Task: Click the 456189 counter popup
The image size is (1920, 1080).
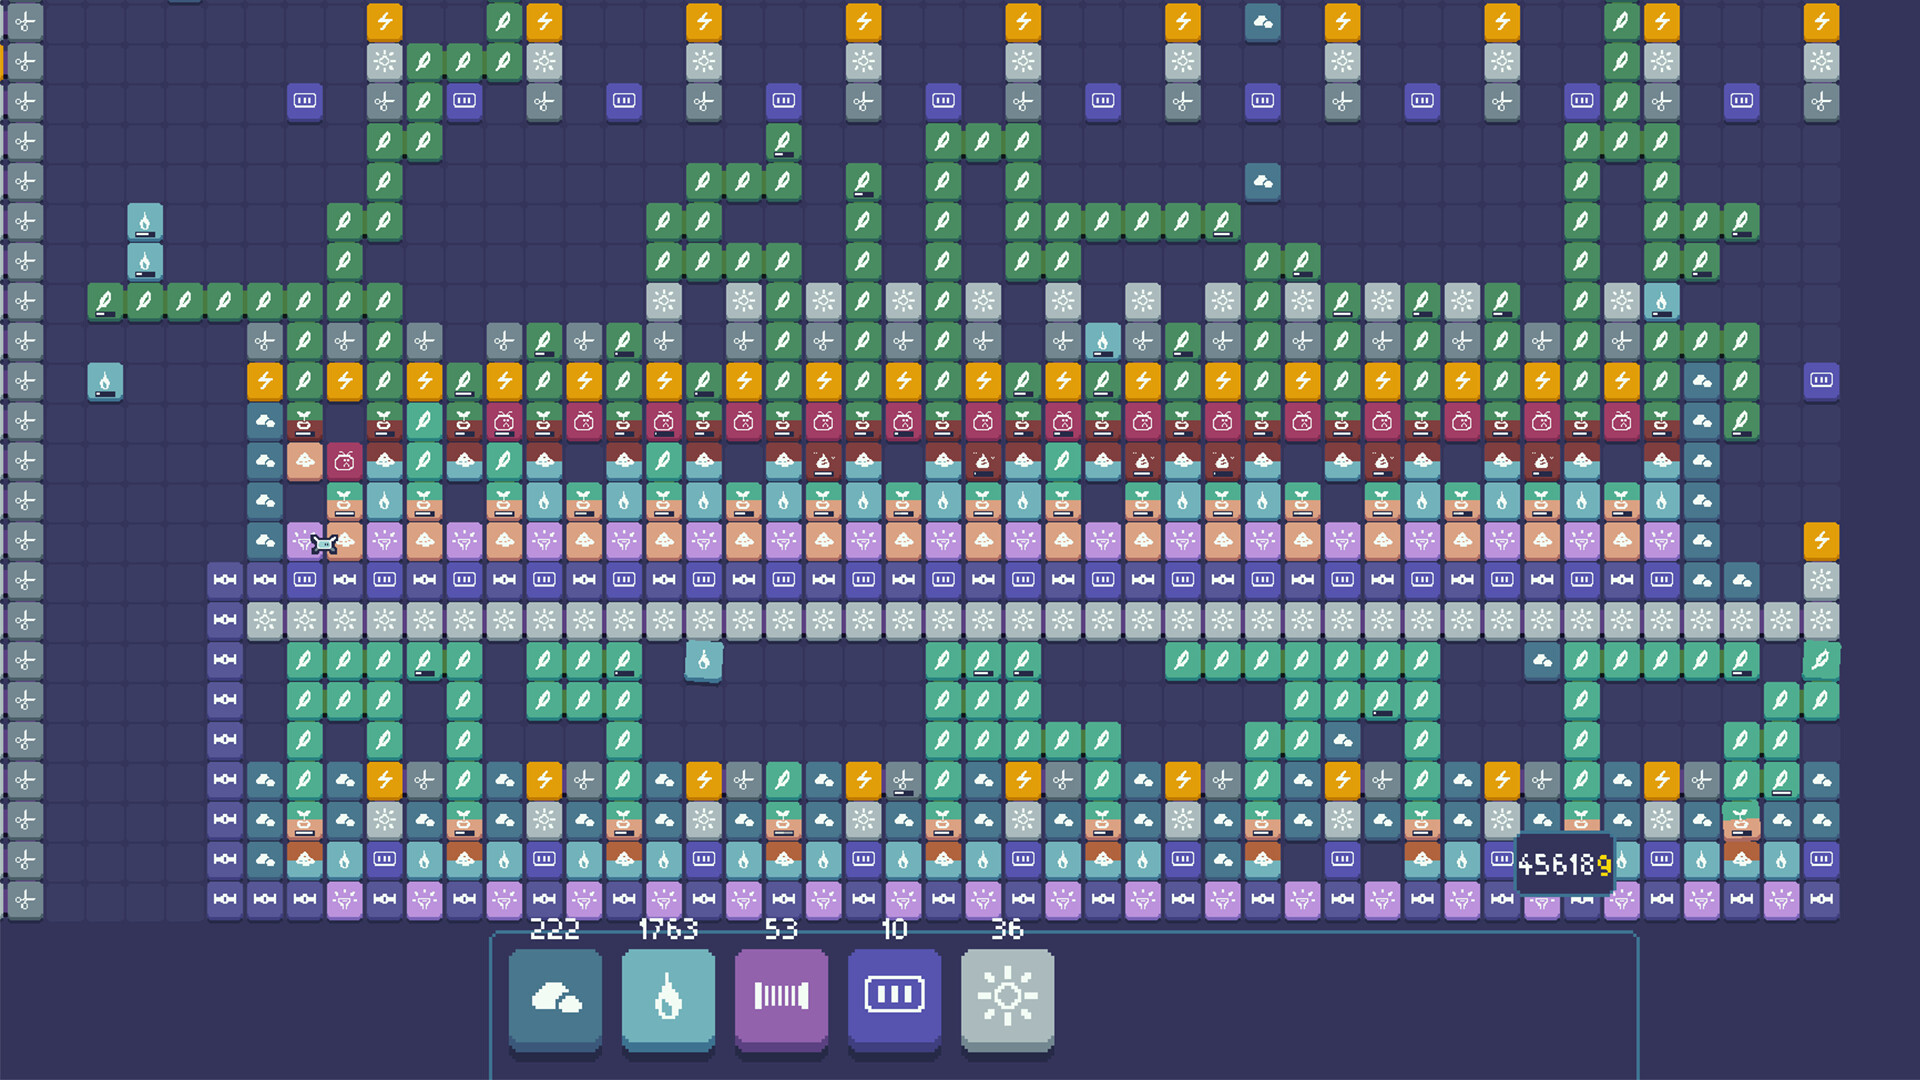Action: click(x=1564, y=863)
